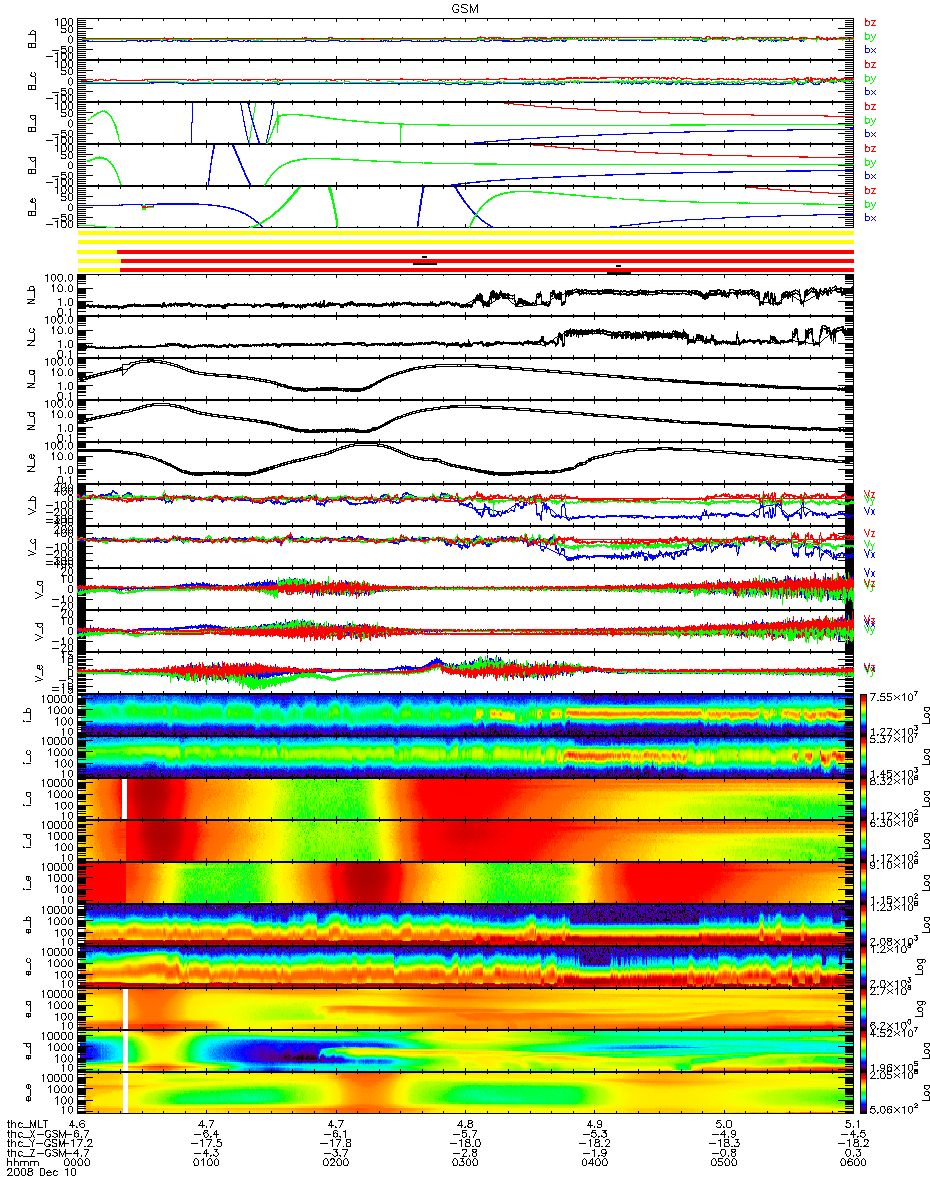Click the thc_X-GSM row label
Viewport: 930px width, 1200px height.
click(36, 1134)
